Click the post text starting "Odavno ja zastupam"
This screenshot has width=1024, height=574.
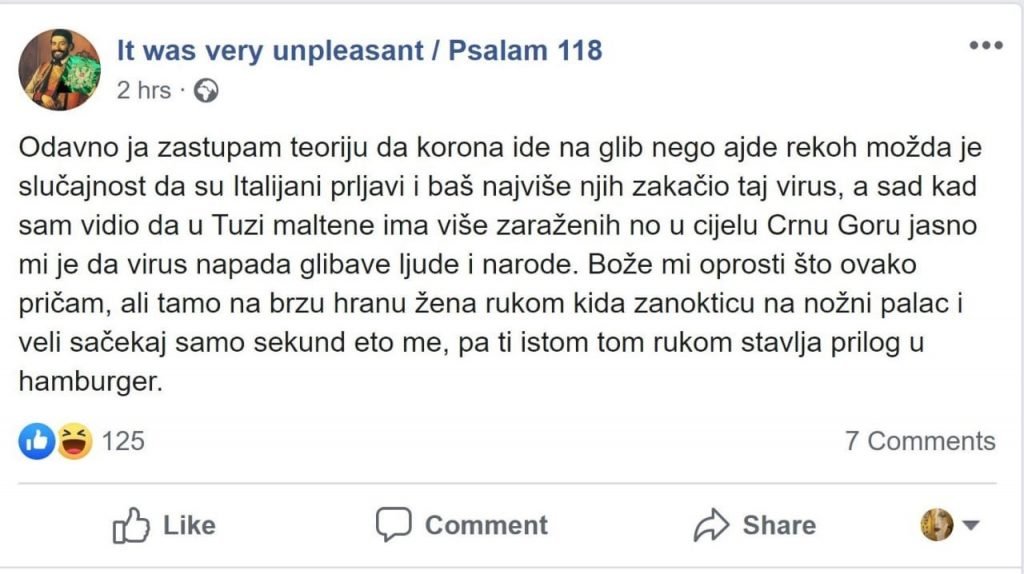point(500,264)
